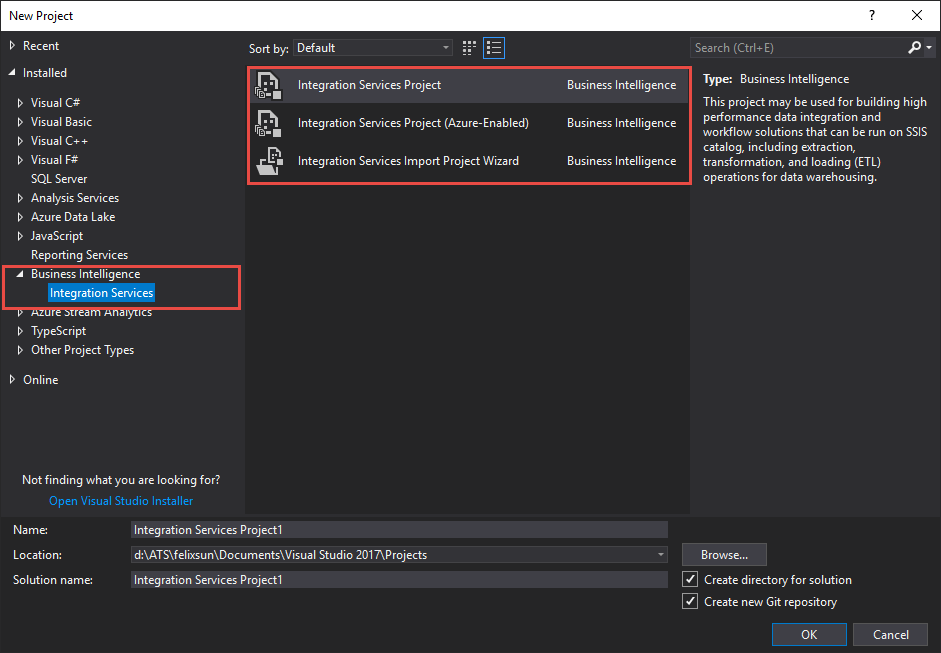Close the New Project dialog
The height and width of the screenshot is (653, 941).
916,16
